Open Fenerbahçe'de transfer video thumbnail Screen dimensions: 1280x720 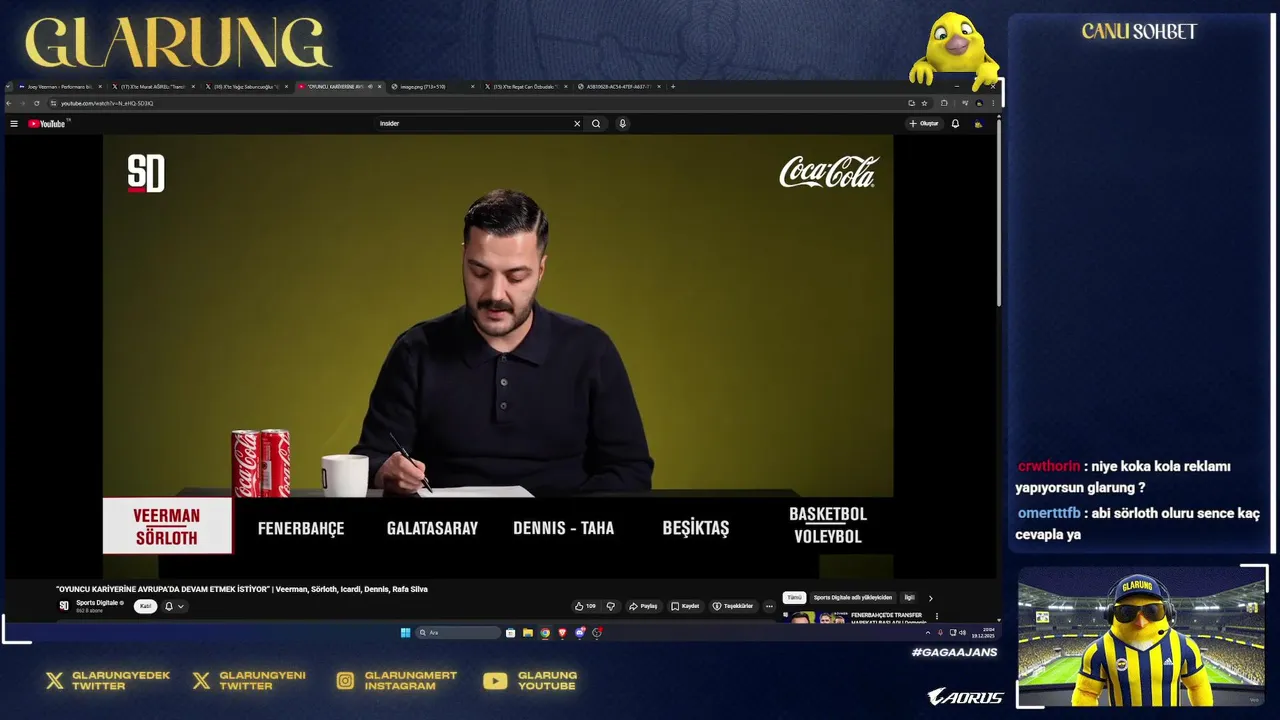pyautogui.click(x=814, y=618)
